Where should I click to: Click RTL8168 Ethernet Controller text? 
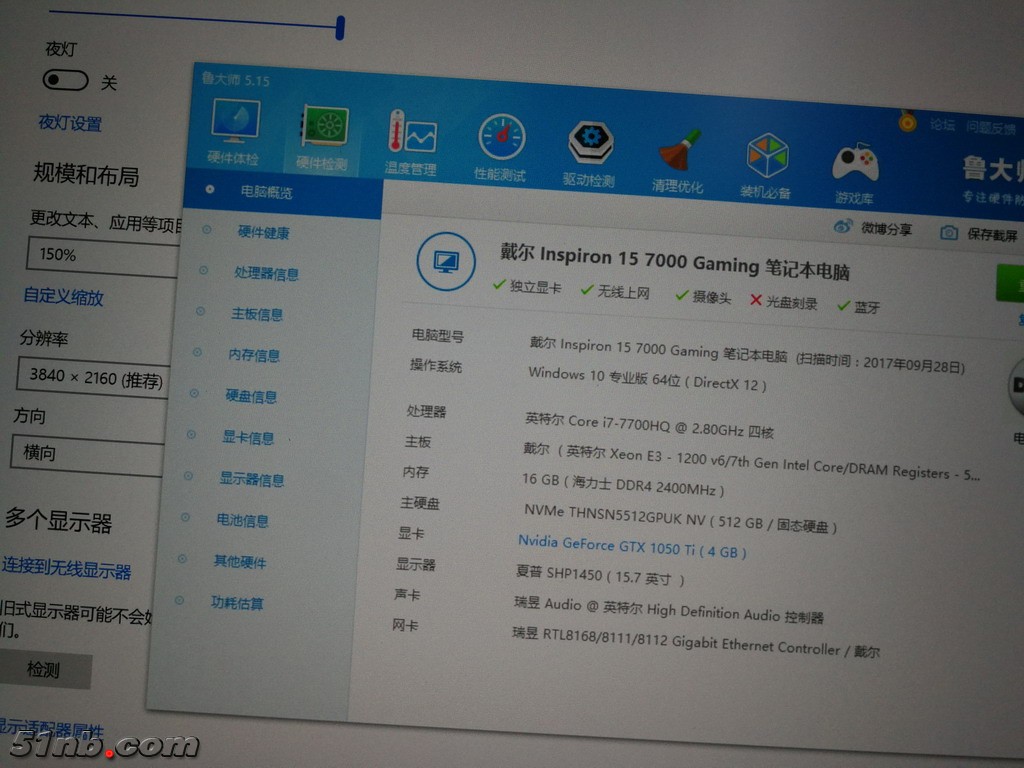696,642
